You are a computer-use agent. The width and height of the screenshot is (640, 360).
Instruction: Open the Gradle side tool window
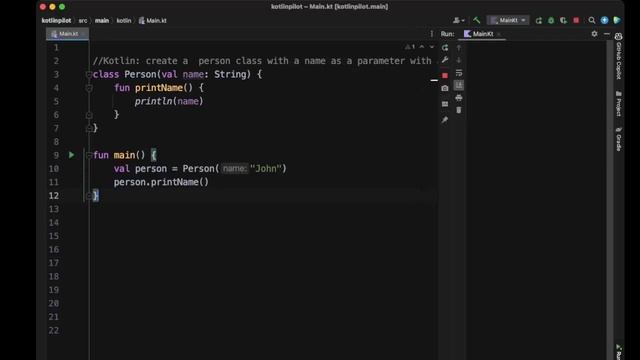pyautogui.click(x=618, y=139)
